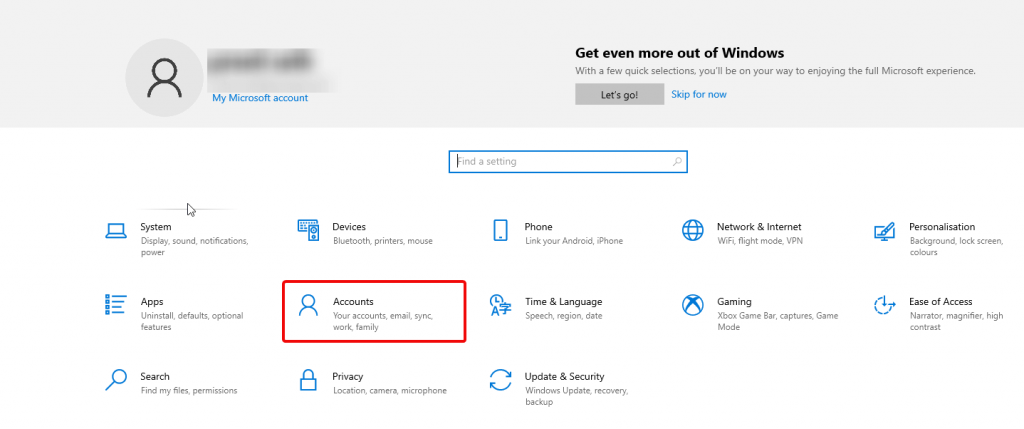Click 'Get even more out of Windows' heading

[680, 53]
